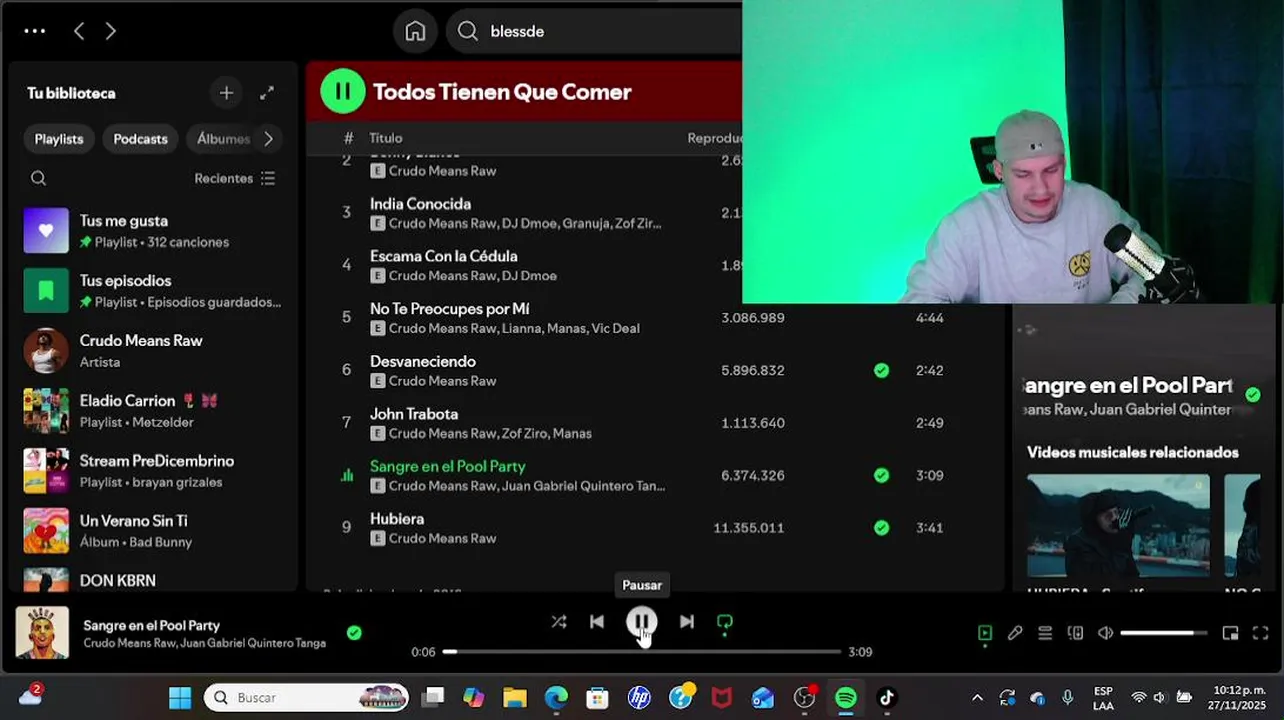Play the track No Te Preocupes por Mí
The width and height of the screenshot is (1284, 720).
(449, 309)
